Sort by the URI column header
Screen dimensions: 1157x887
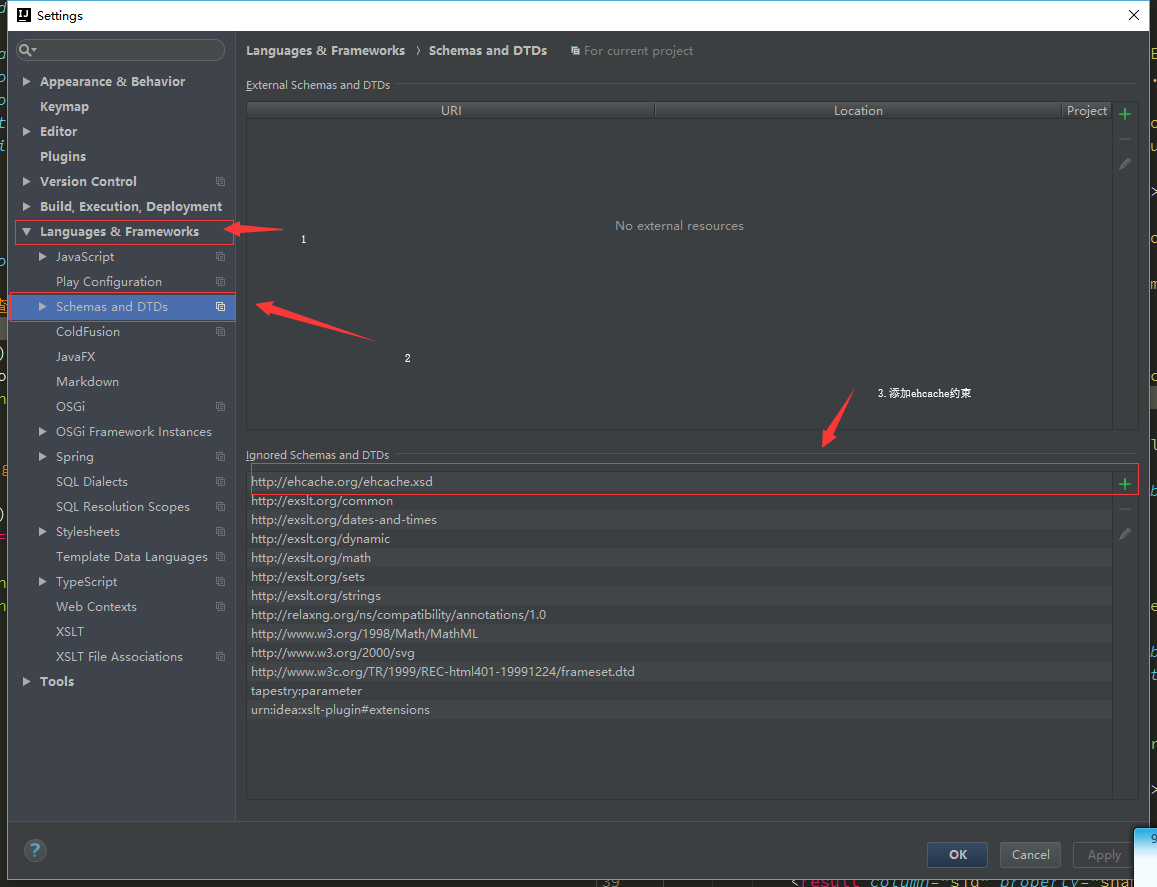click(x=451, y=111)
